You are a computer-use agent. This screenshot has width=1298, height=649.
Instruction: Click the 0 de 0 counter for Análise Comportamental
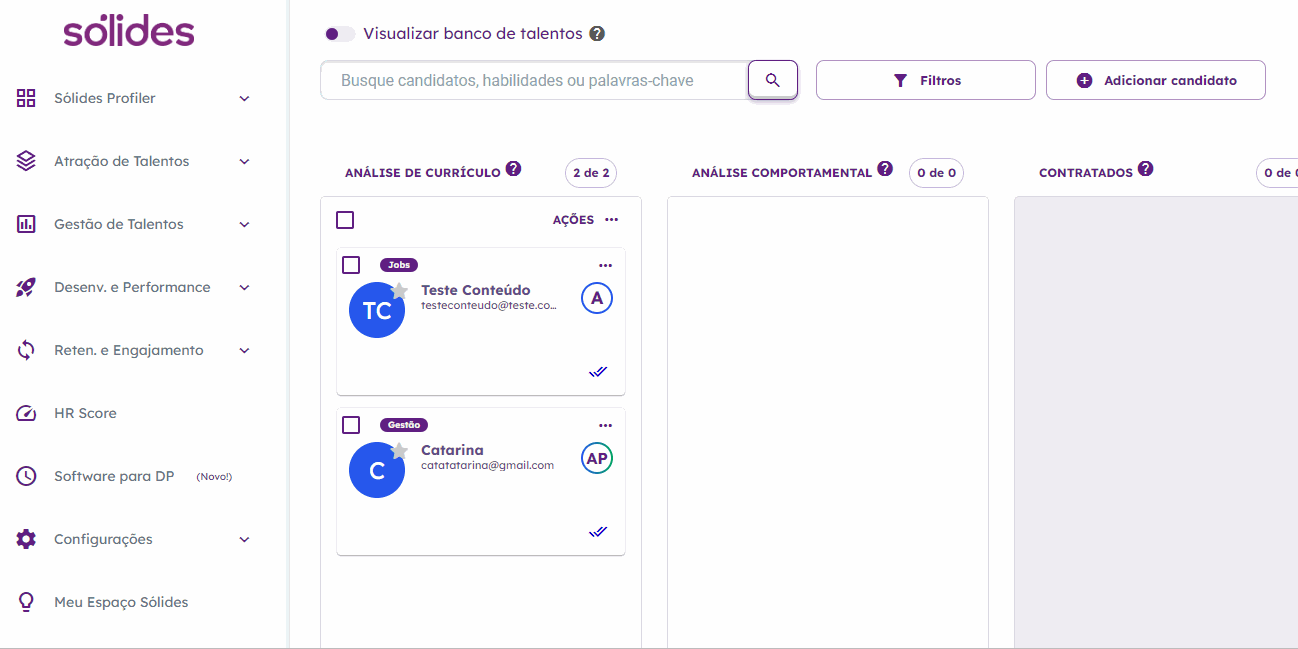pos(936,173)
